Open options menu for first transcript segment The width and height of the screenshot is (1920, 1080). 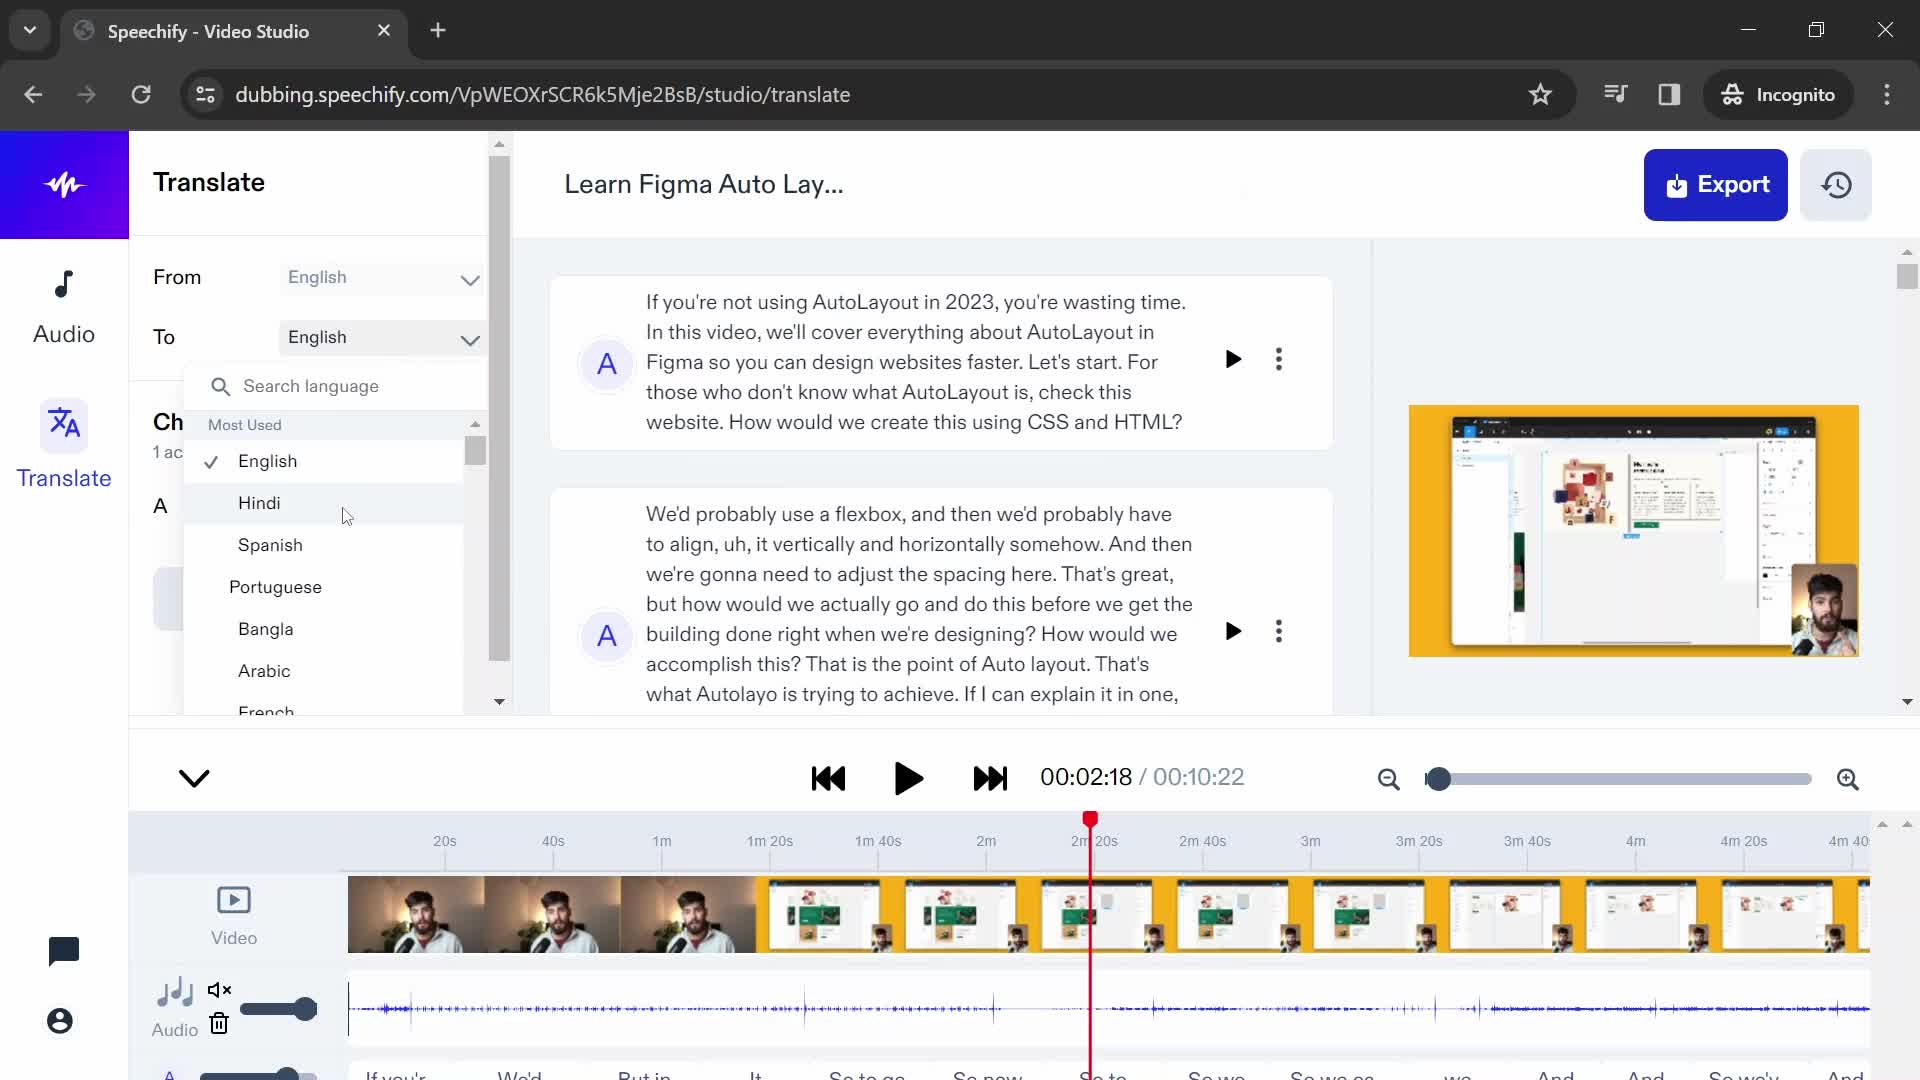(1278, 359)
